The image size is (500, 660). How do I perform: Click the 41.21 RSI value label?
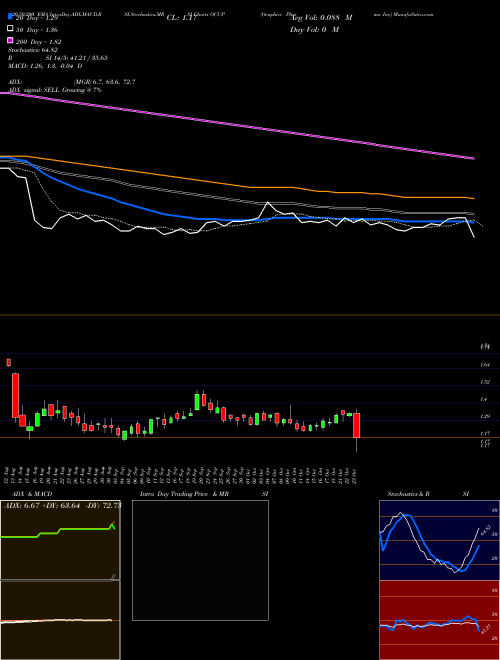[485, 630]
